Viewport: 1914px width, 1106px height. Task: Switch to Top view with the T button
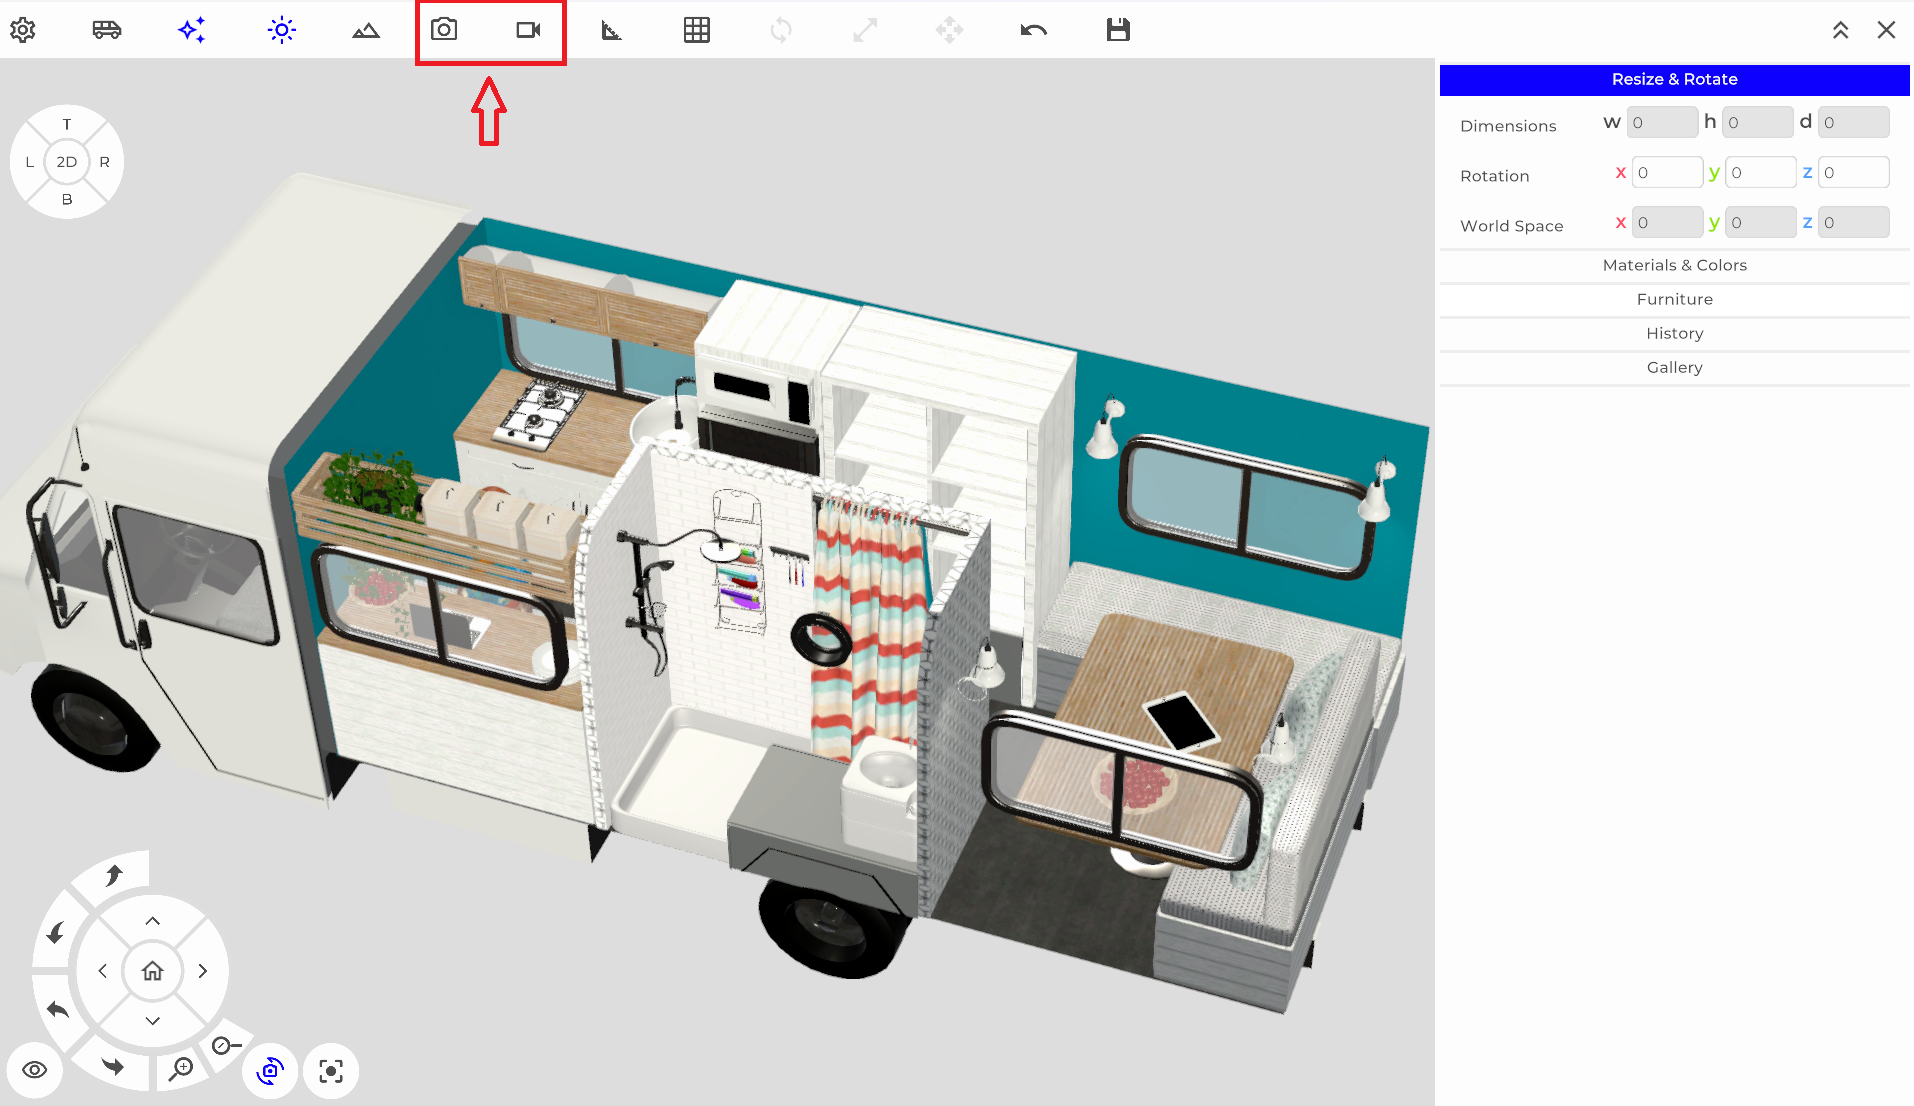[67, 124]
